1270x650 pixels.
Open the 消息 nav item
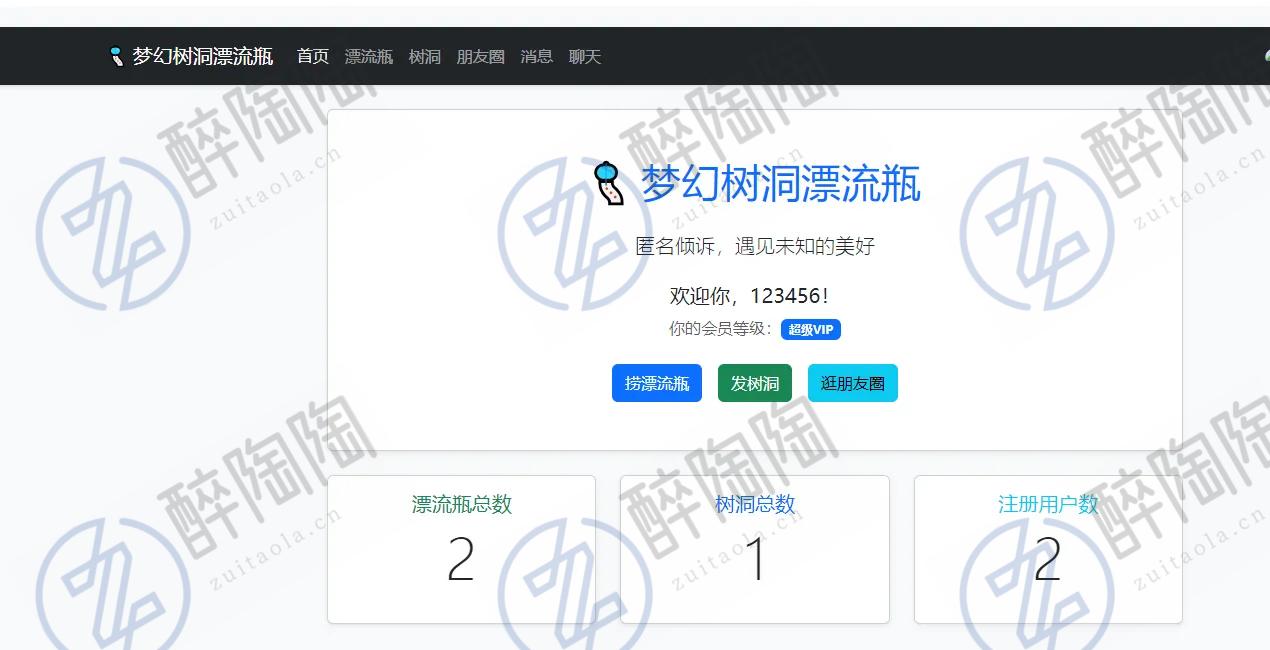point(536,57)
